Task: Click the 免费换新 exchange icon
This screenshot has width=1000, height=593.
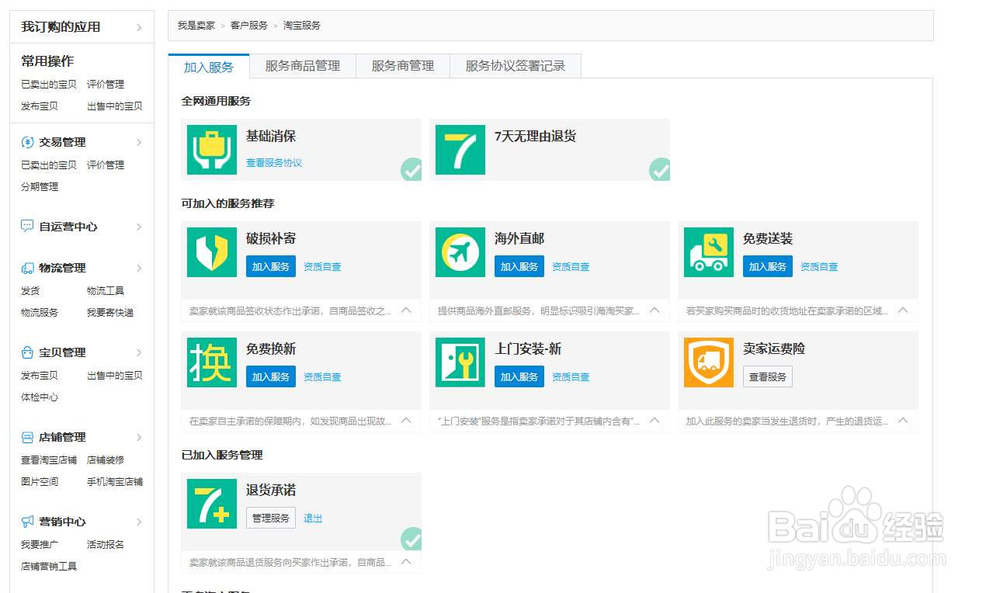Action: click(x=210, y=362)
